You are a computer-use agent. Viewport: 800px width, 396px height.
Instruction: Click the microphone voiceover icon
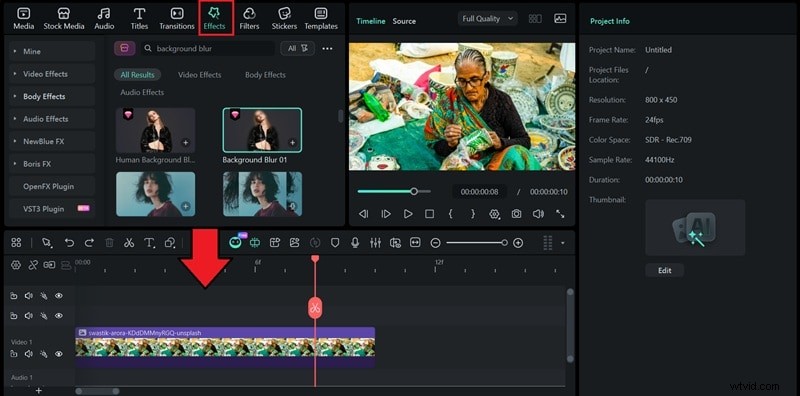355,243
